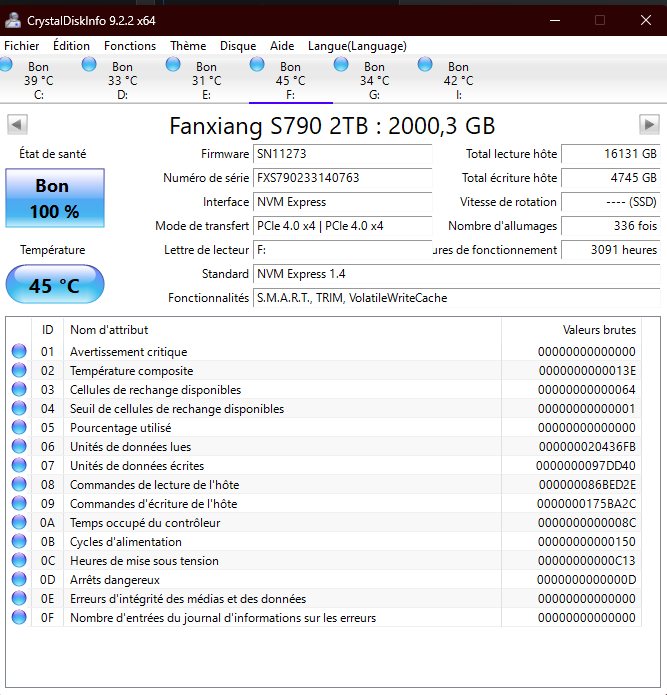Go to previous disk with left arrow

pyautogui.click(x=17, y=125)
